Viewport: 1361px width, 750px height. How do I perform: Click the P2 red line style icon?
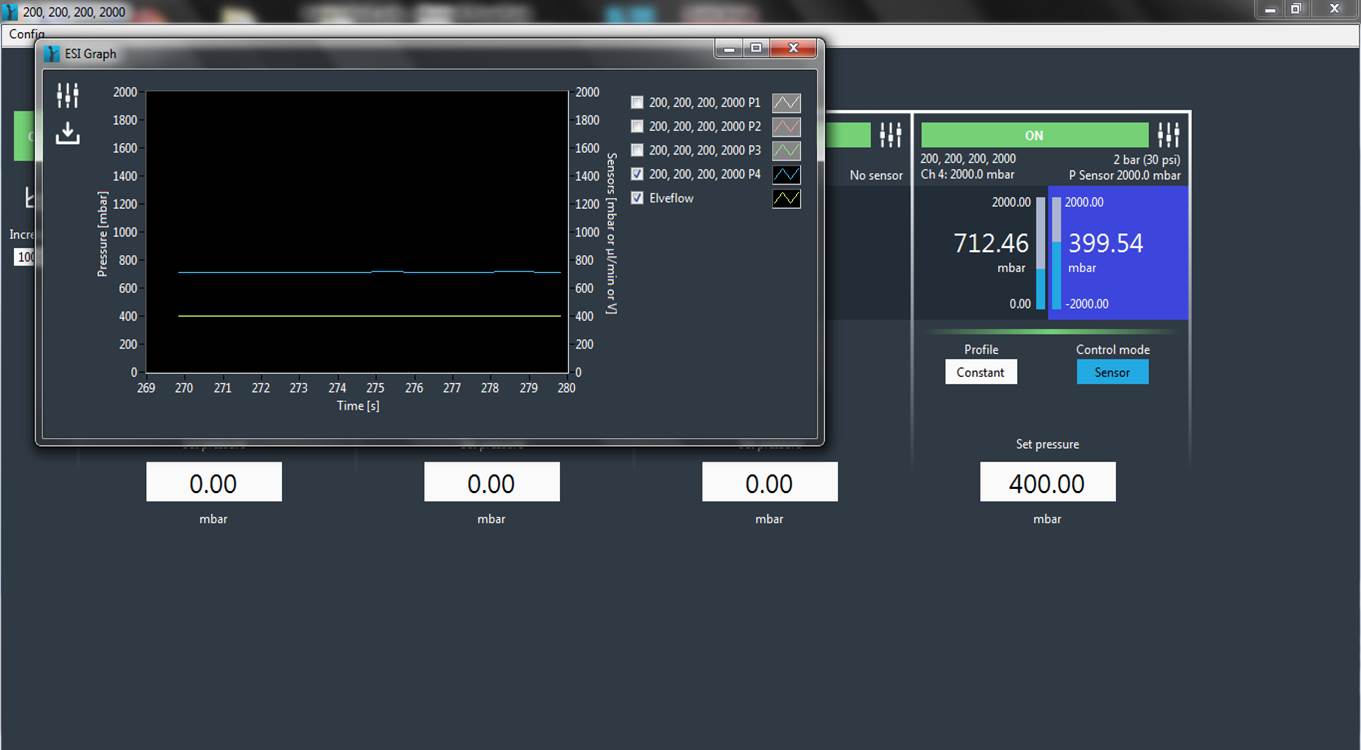(x=786, y=127)
